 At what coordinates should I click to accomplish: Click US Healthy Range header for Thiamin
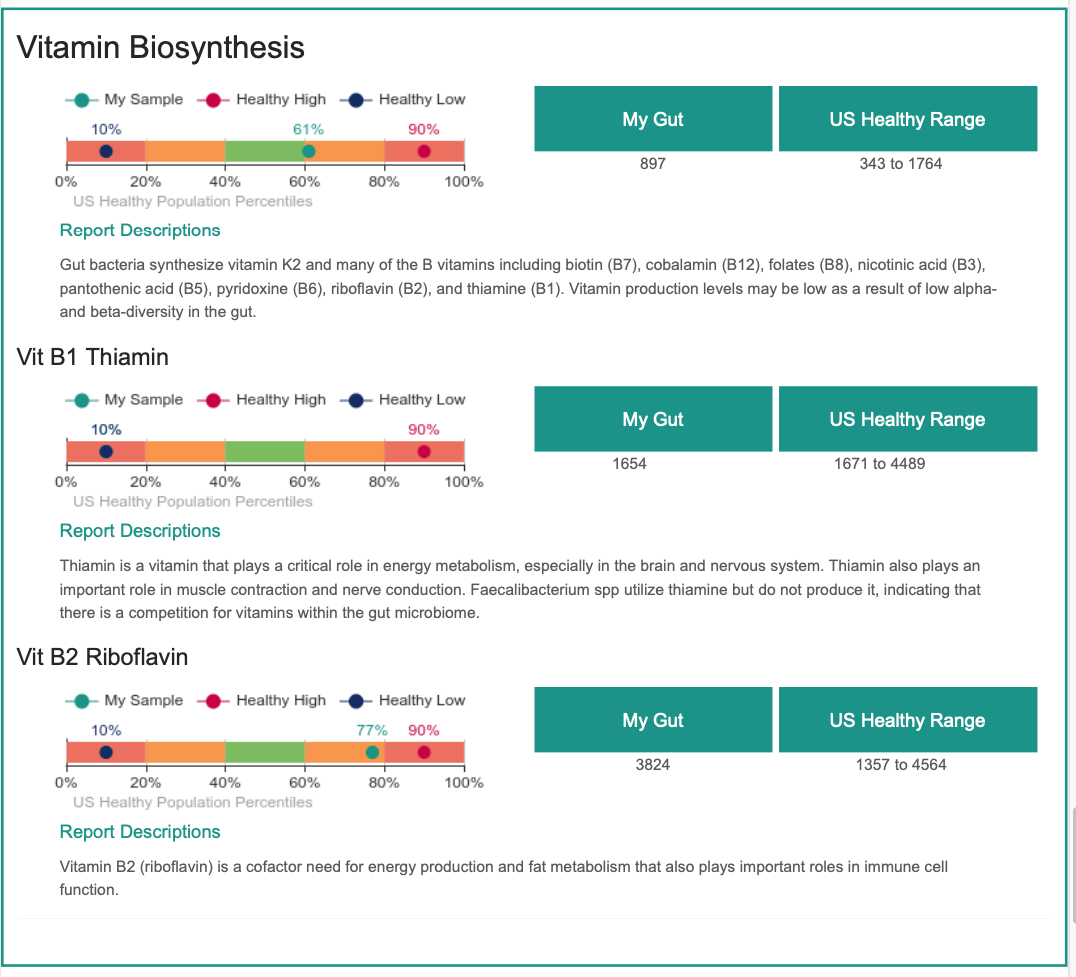pyautogui.click(x=908, y=419)
